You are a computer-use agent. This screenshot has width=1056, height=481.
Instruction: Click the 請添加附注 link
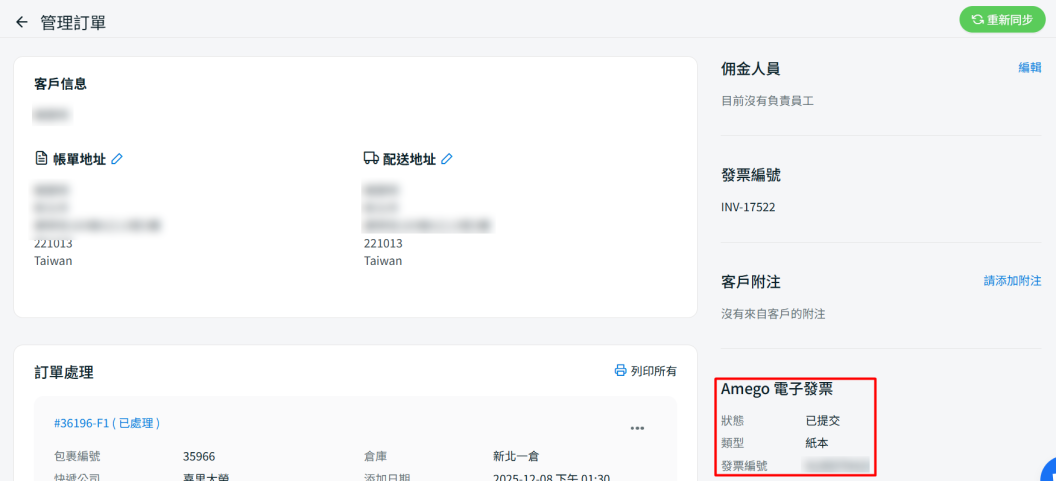(x=1012, y=281)
